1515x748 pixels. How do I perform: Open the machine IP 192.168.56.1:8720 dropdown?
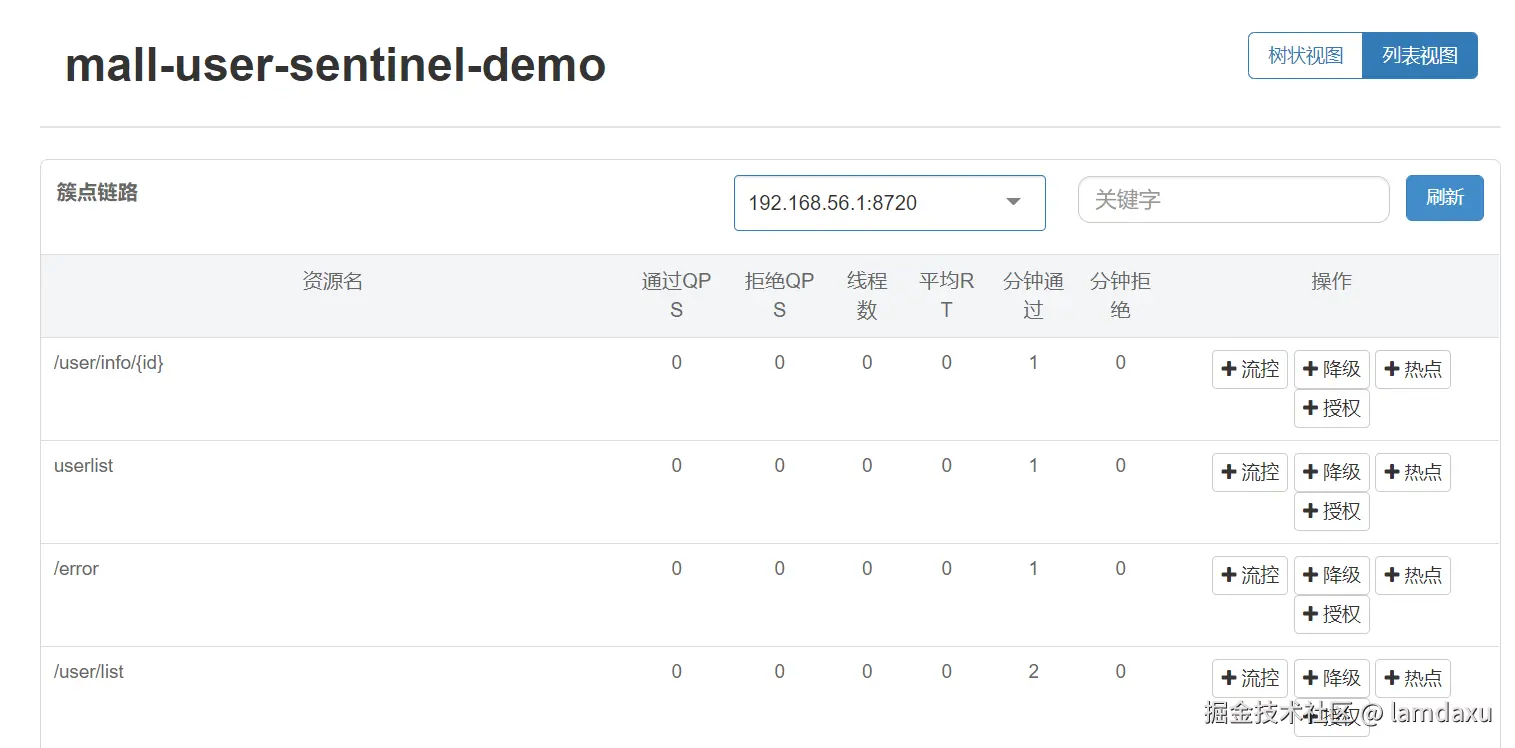coord(889,203)
